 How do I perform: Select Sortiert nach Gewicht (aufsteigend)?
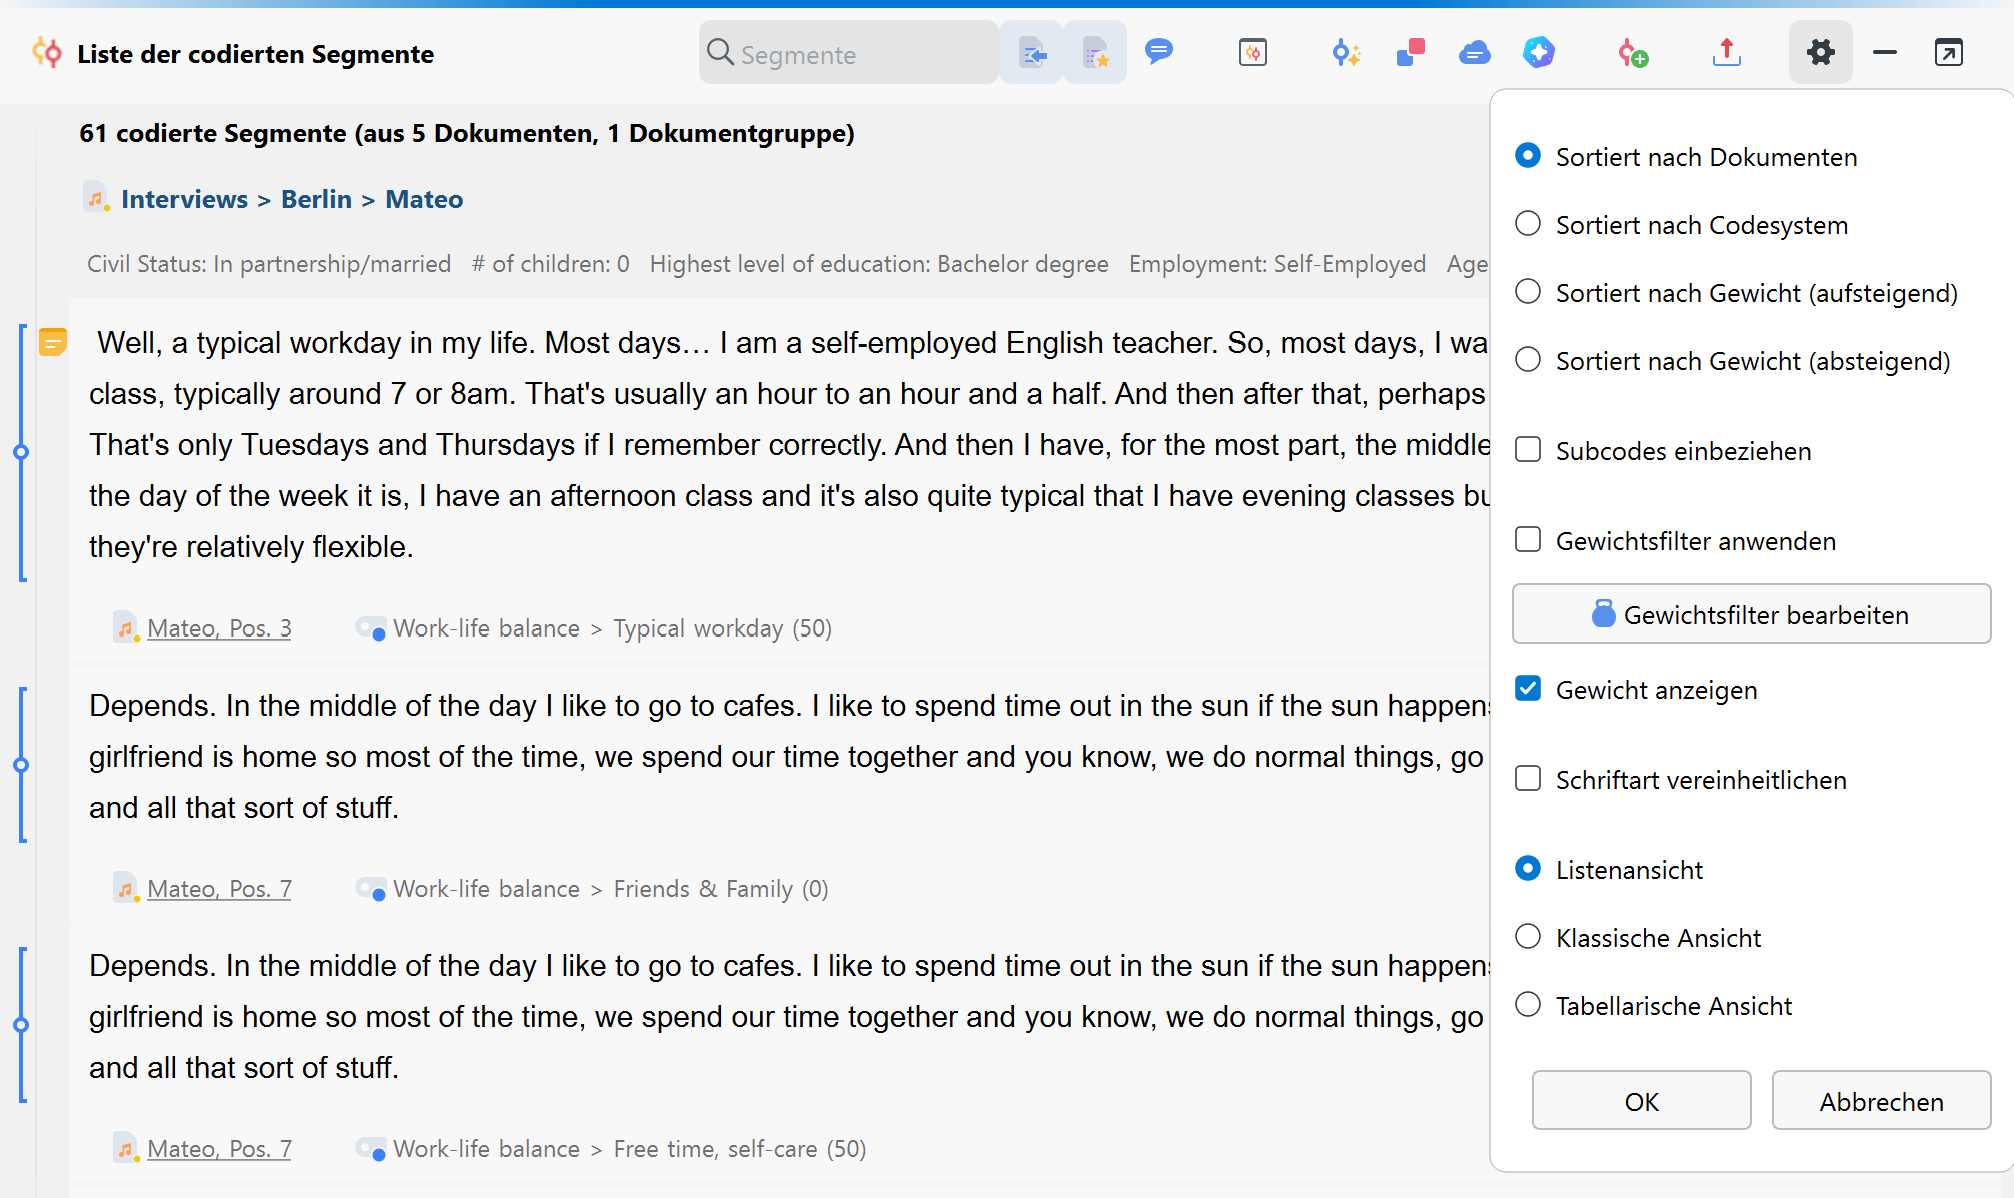click(x=1528, y=292)
